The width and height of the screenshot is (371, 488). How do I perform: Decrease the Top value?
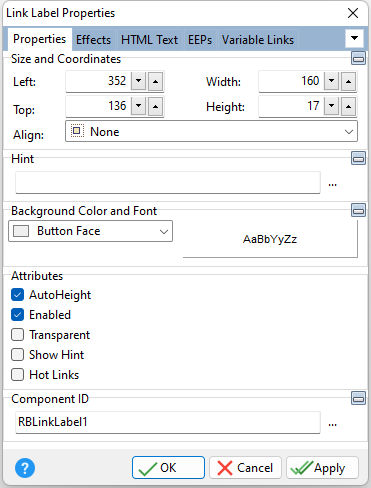[139, 106]
